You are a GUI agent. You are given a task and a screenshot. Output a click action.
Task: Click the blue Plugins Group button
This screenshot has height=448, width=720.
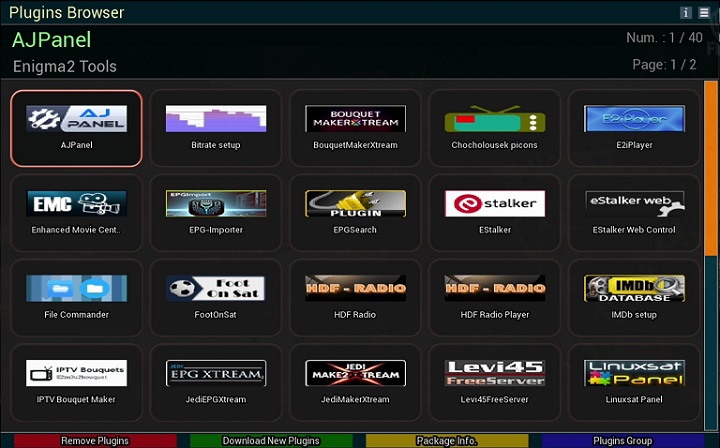pyautogui.click(x=623, y=441)
